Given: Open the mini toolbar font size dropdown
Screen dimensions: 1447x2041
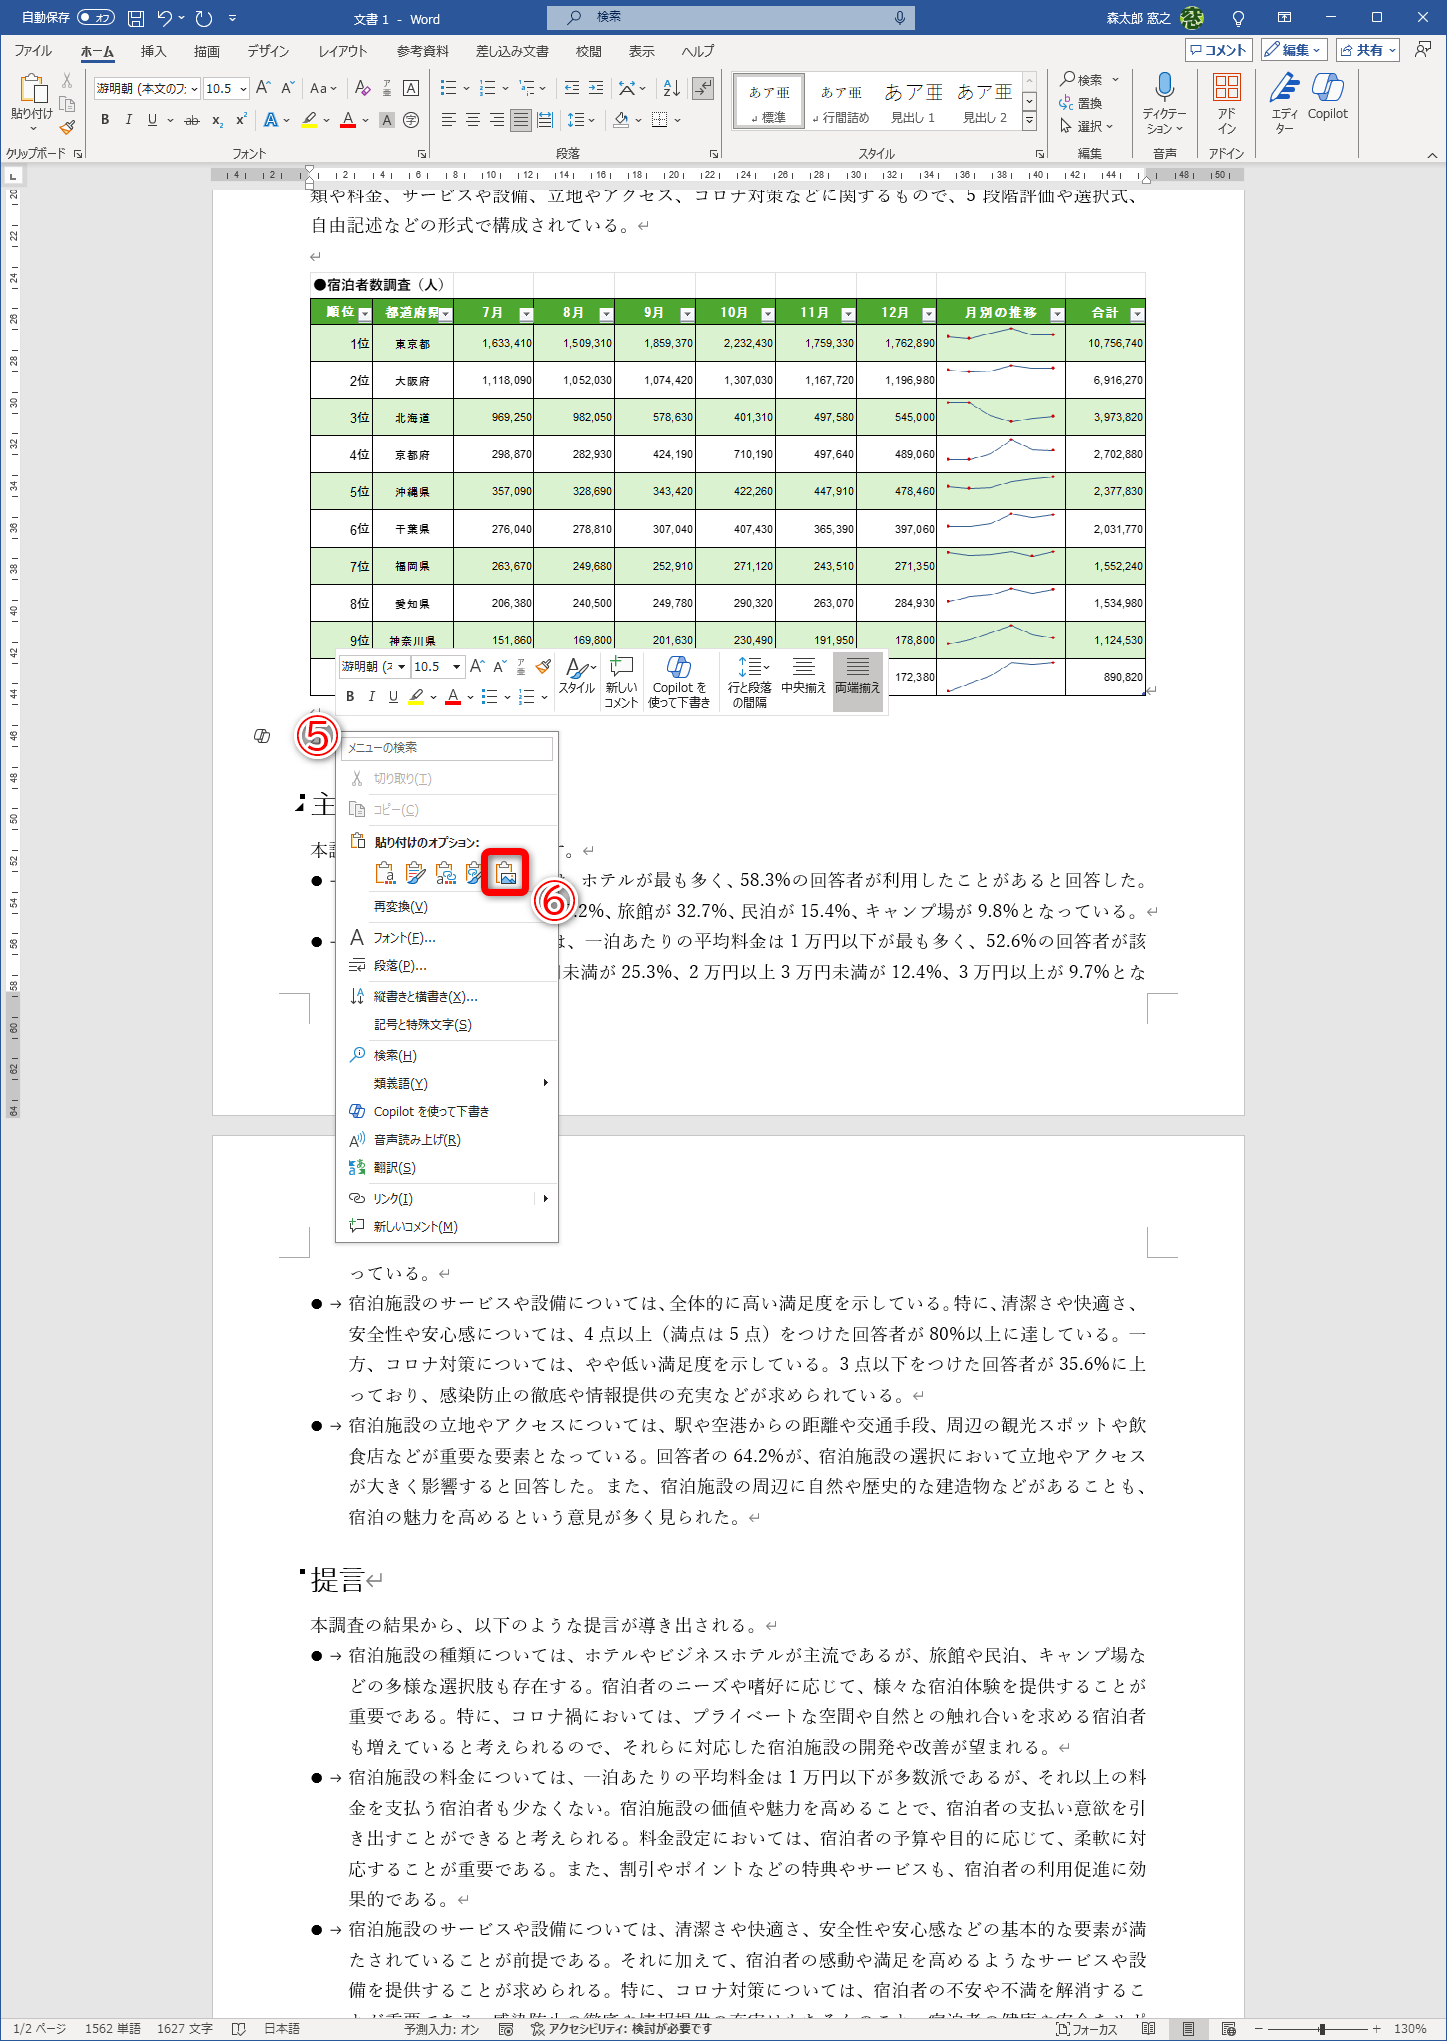Looking at the screenshot, I should 457,667.
